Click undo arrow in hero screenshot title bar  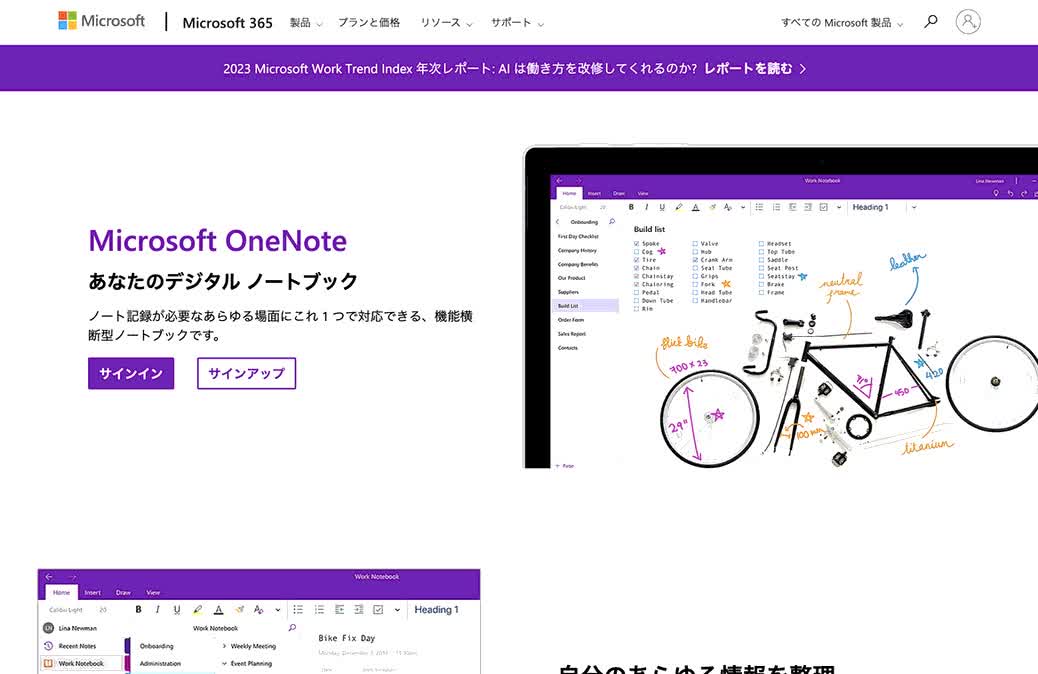click(x=1010, y=193)
